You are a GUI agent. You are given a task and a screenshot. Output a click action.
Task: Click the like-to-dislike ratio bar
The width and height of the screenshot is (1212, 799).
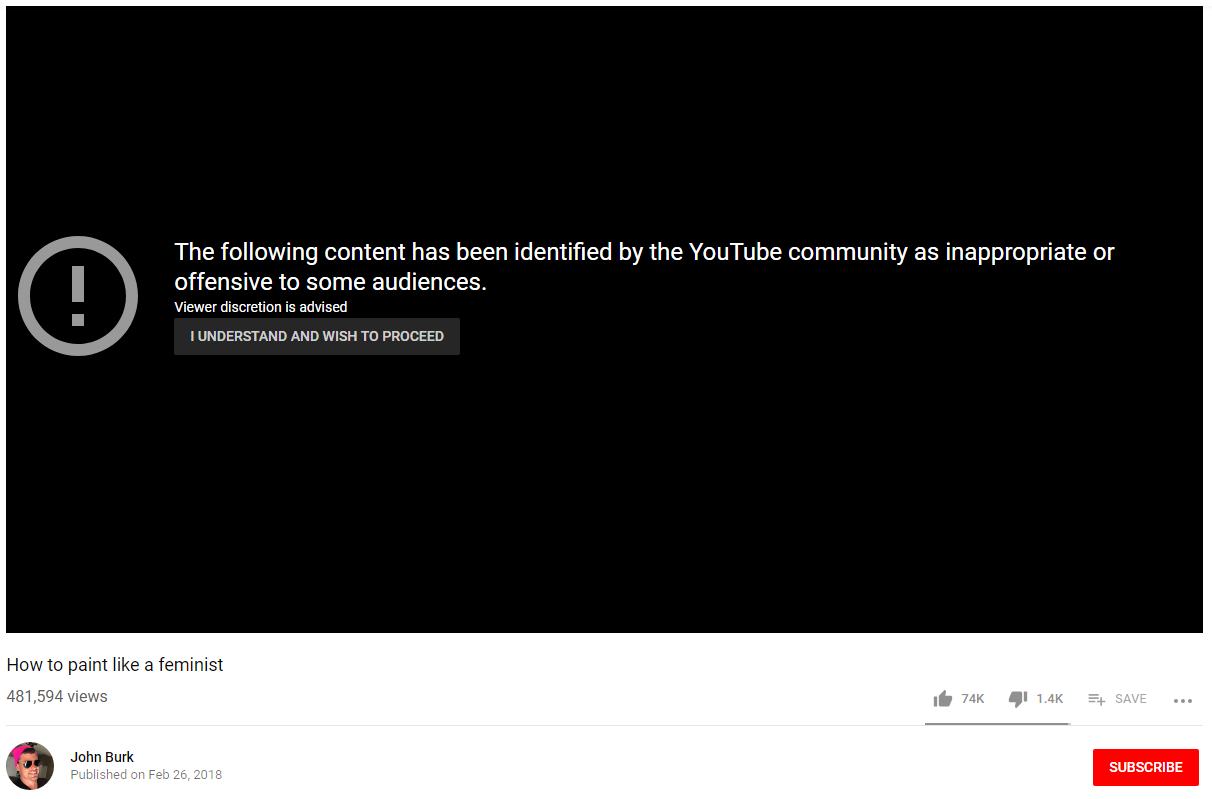[997, 724]
